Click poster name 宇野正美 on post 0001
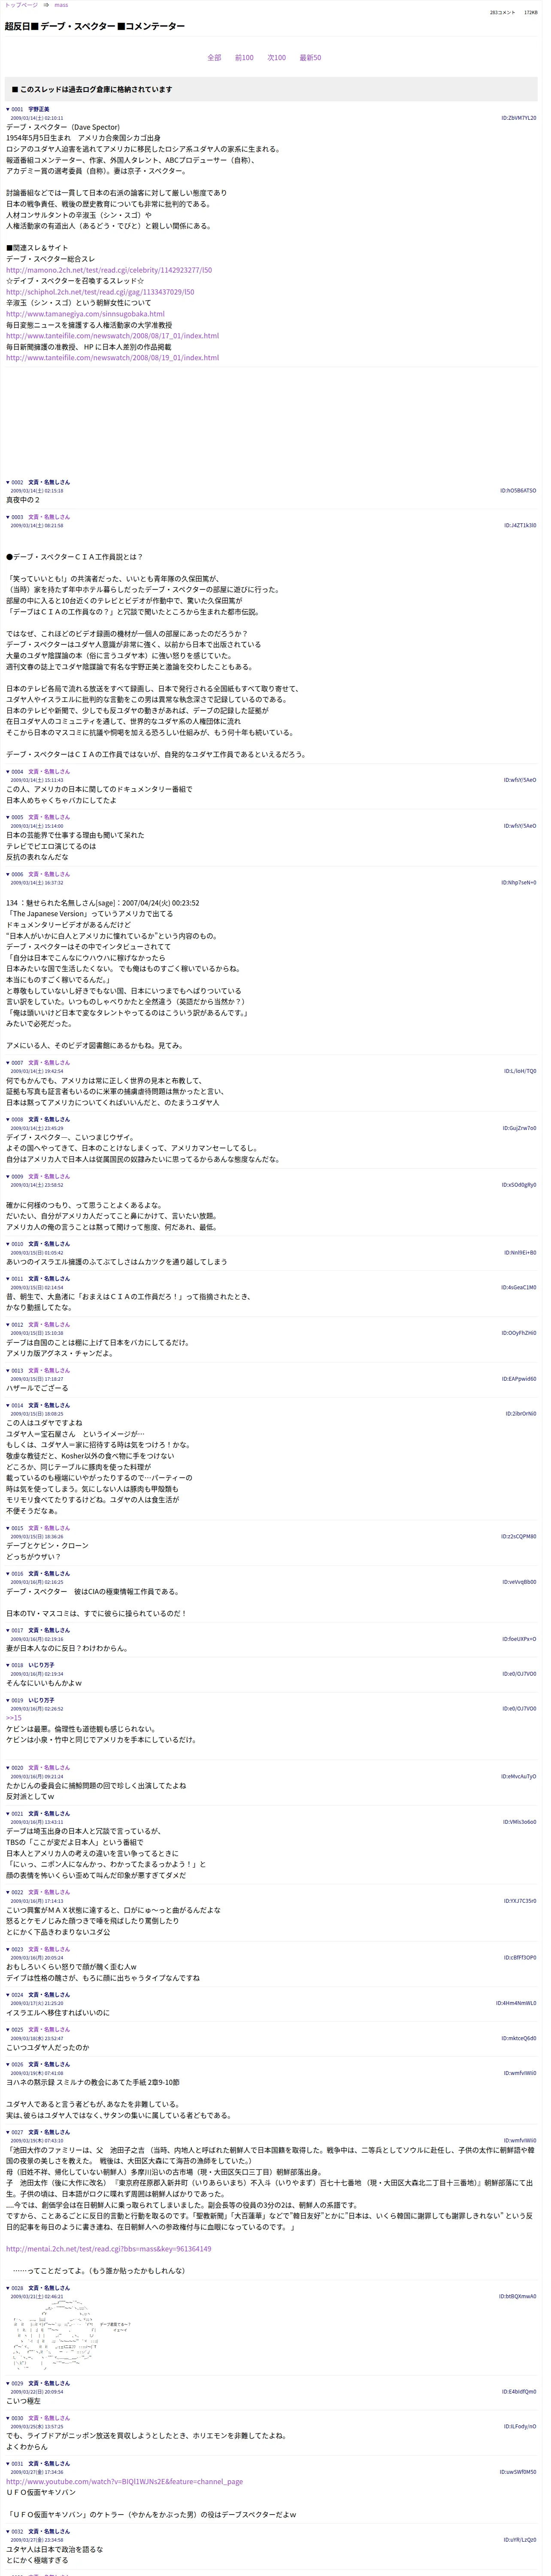The image size is (551, 2576). point(38,109)
